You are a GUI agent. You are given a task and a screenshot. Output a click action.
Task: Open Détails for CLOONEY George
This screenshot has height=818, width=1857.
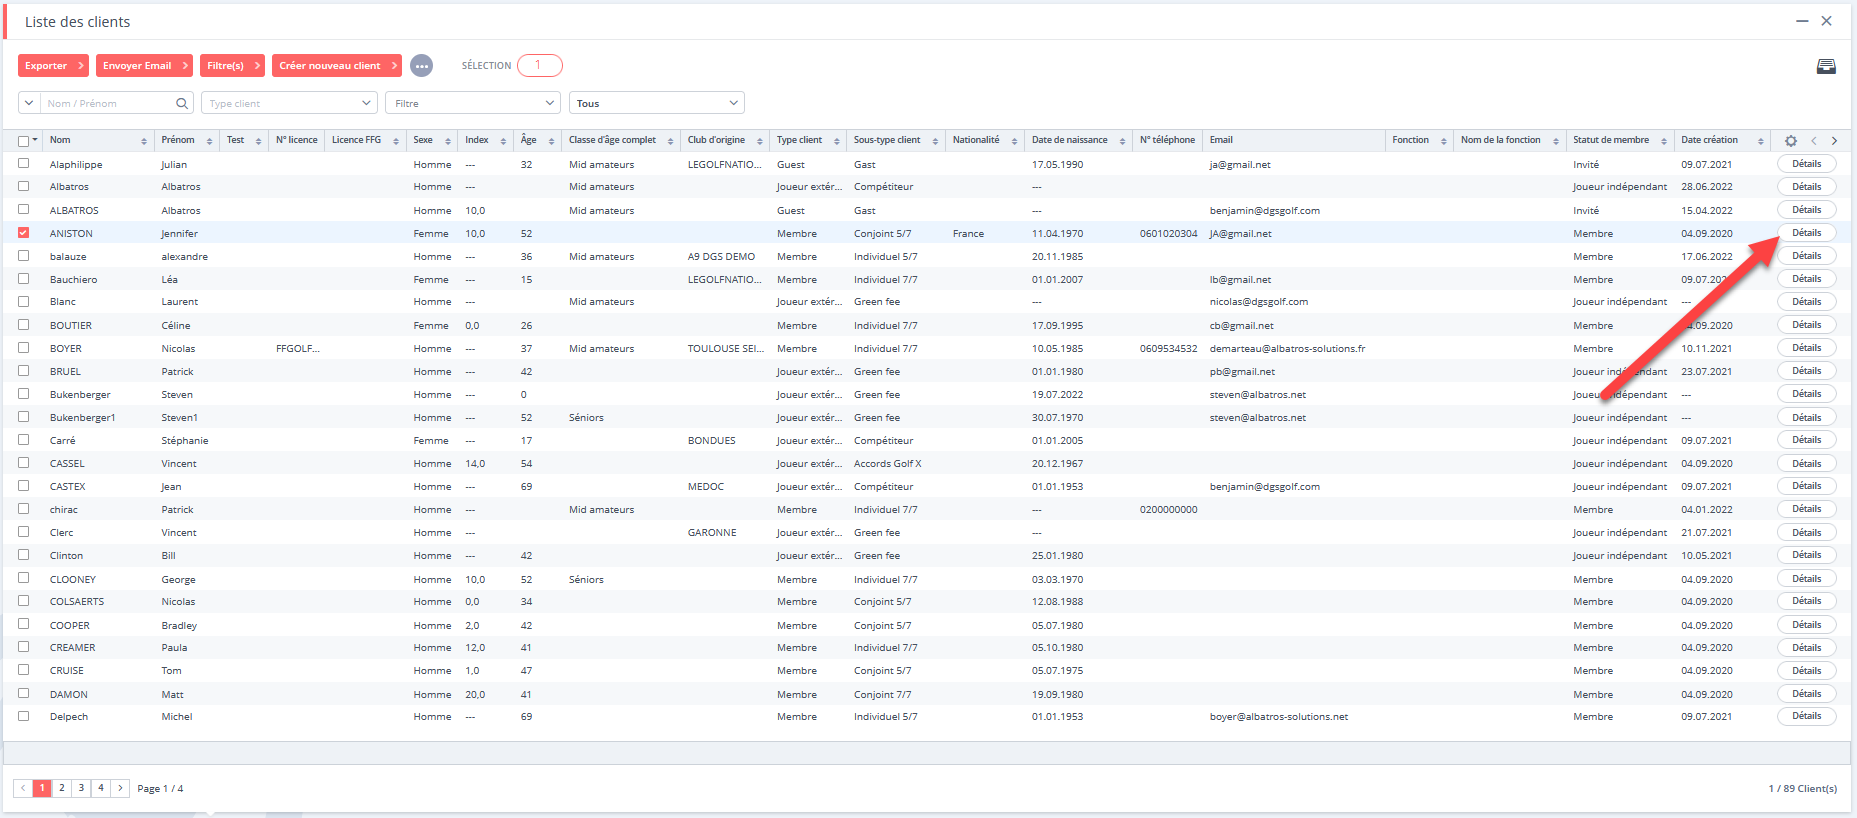pos(1806,579)
